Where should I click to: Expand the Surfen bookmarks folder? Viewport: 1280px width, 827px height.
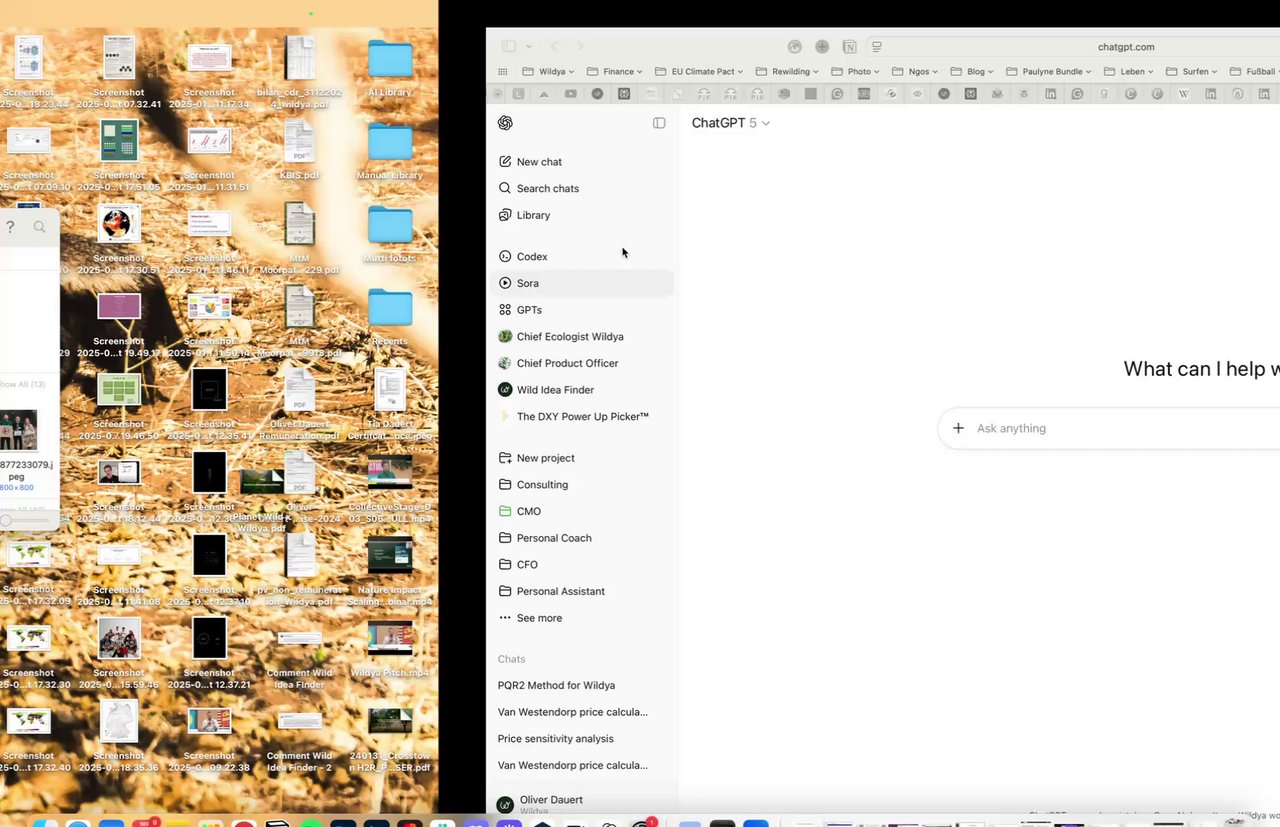[x=1193, y=72]
